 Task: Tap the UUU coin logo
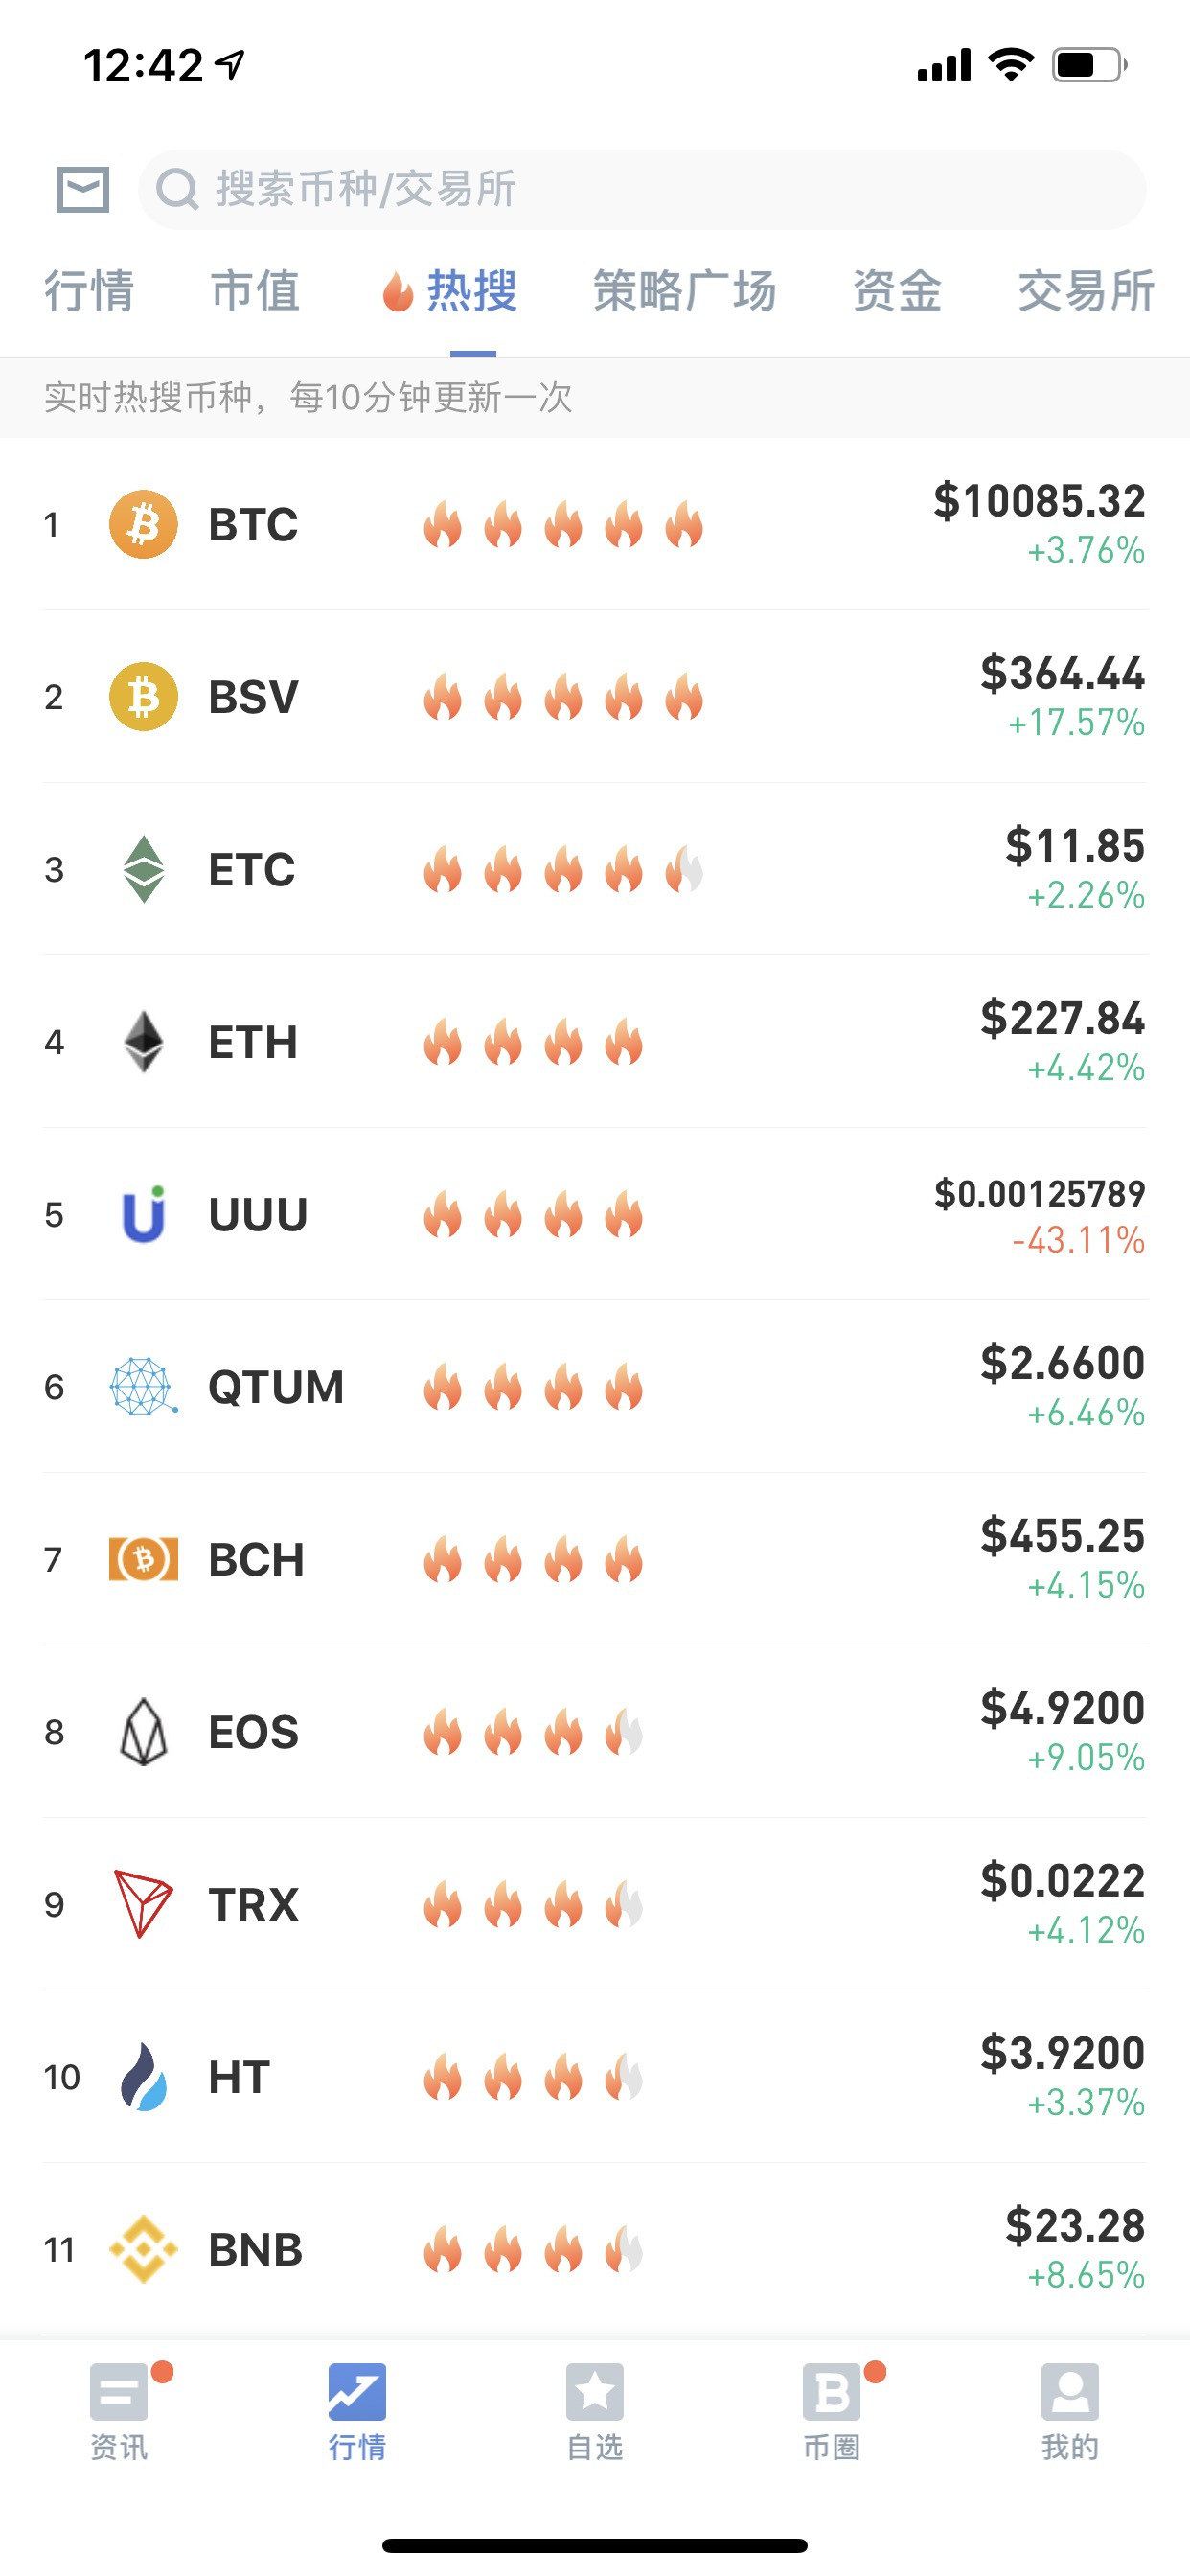[143, 1214]
